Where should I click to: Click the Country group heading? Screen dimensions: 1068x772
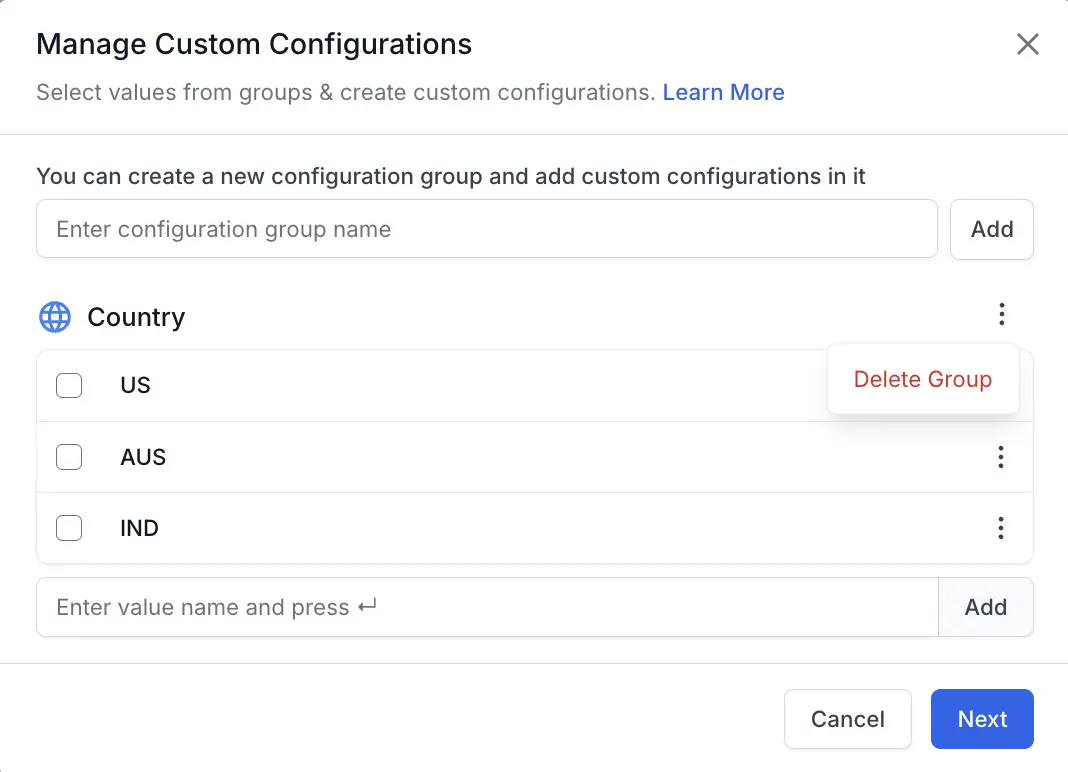click(x=136, y=317)
